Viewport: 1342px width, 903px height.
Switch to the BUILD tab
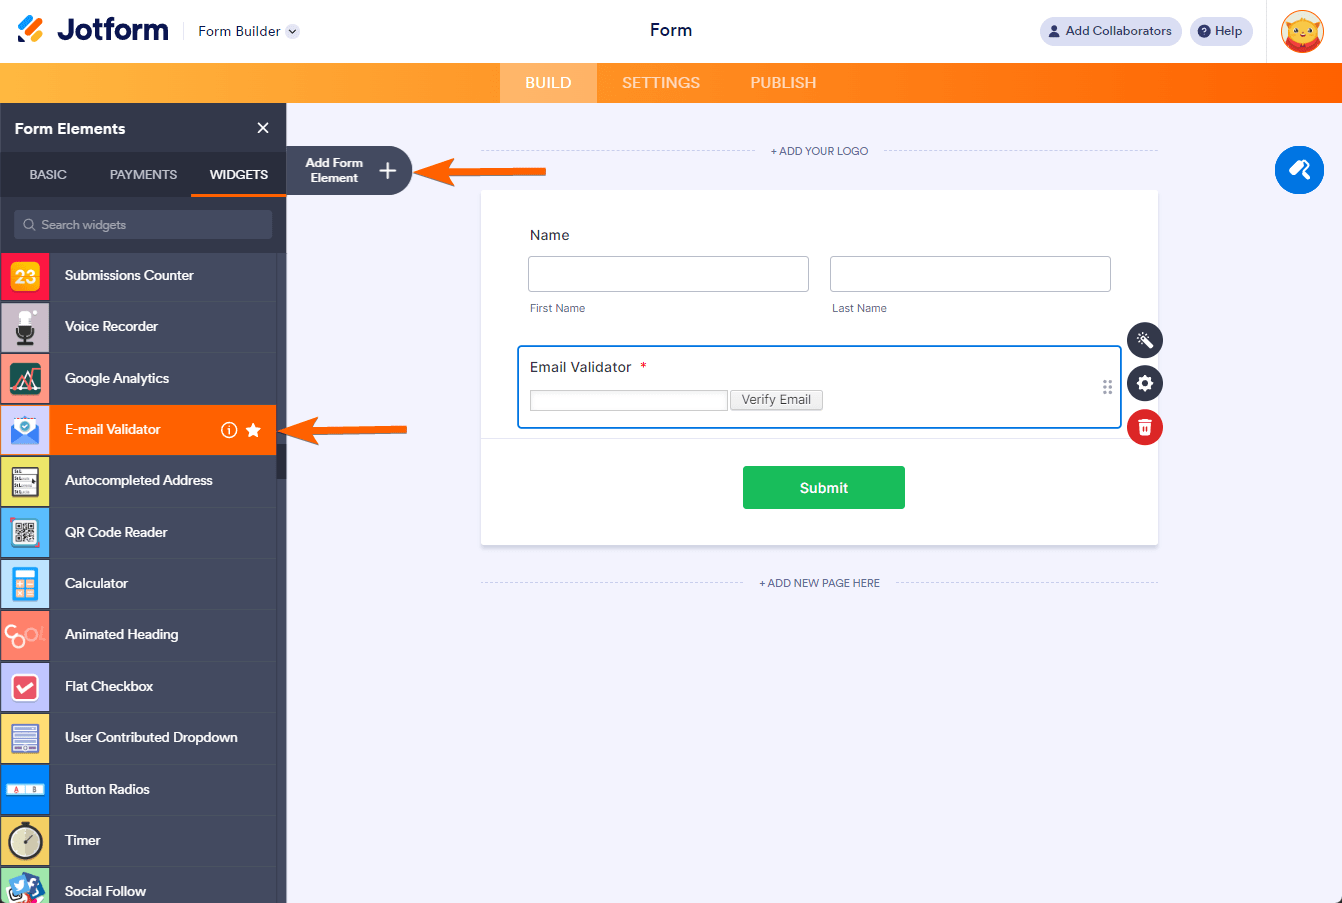pyautogui.click(x=548, y=83)
